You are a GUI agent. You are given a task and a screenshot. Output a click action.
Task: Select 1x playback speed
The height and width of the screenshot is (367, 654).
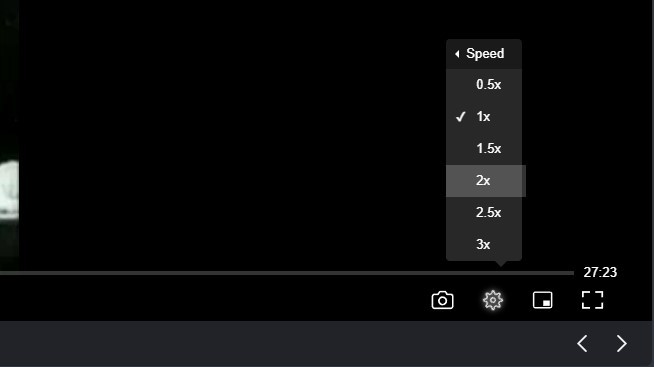point(484,117)
